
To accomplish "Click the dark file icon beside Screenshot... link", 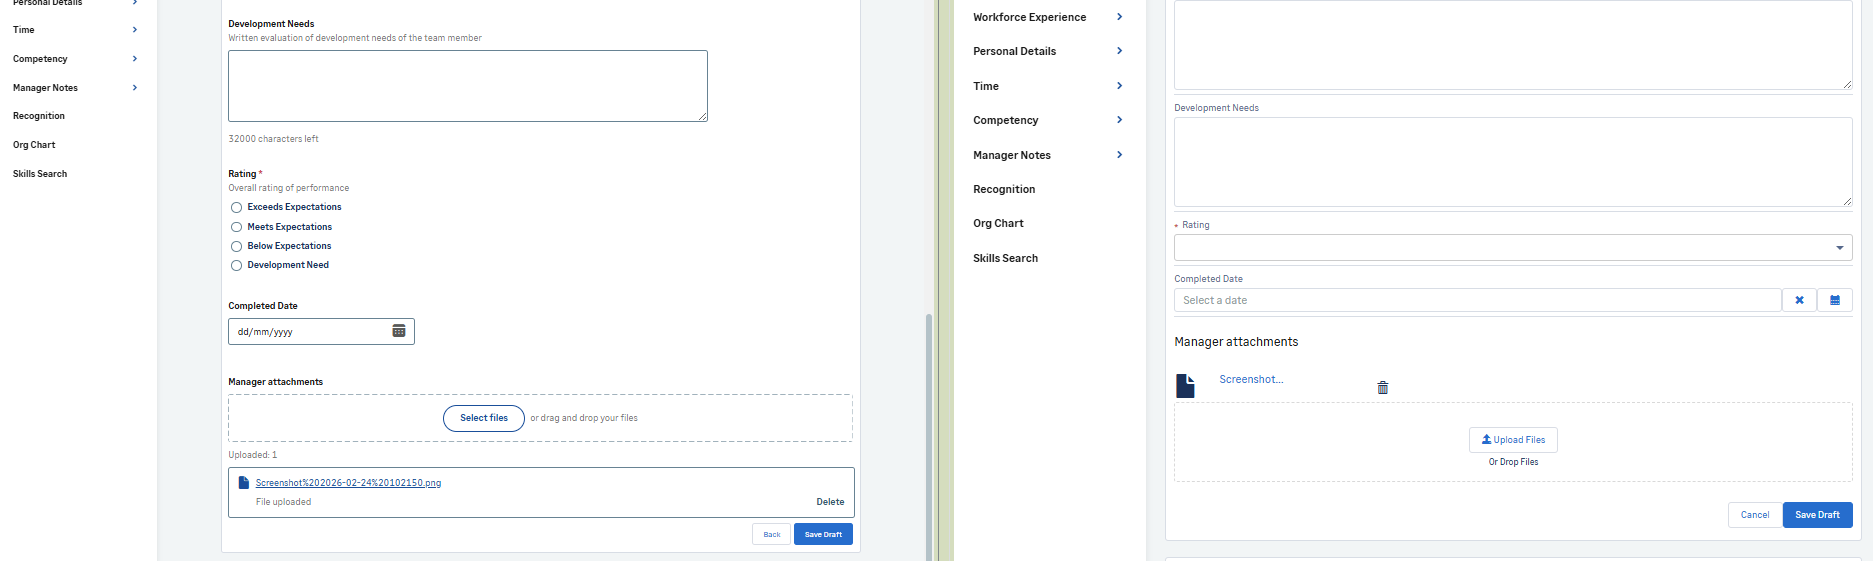I will (1186, 386).
